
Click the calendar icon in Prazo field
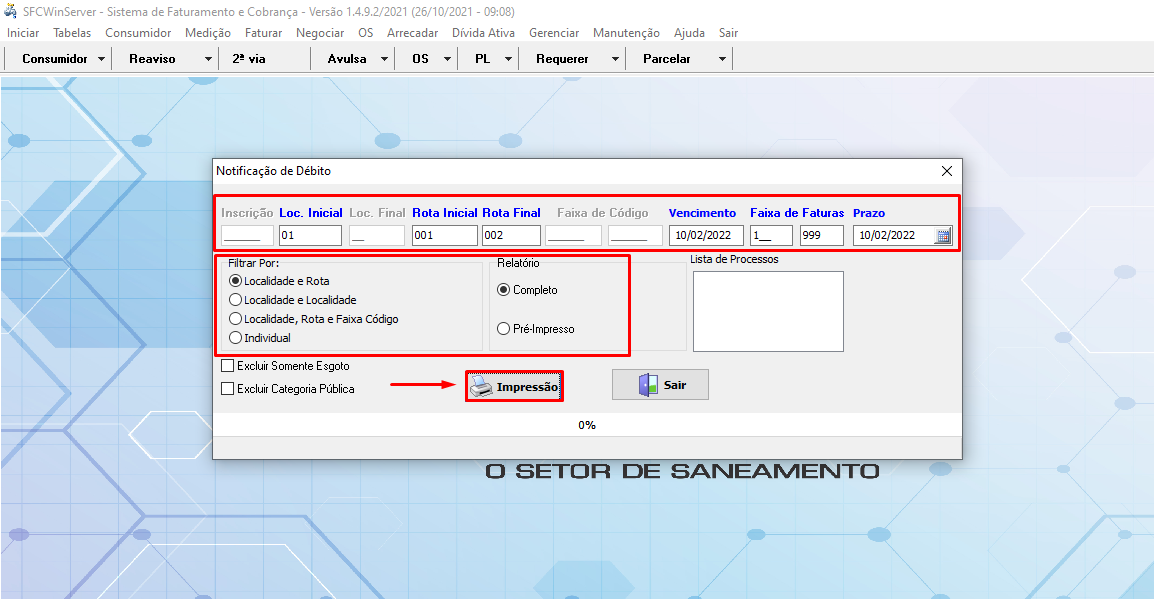click(943, 236)
